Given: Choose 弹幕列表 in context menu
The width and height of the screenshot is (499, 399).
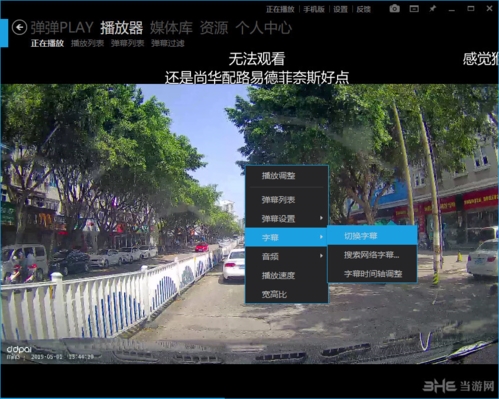Looking at the screenshot, I should pos(287,200).
